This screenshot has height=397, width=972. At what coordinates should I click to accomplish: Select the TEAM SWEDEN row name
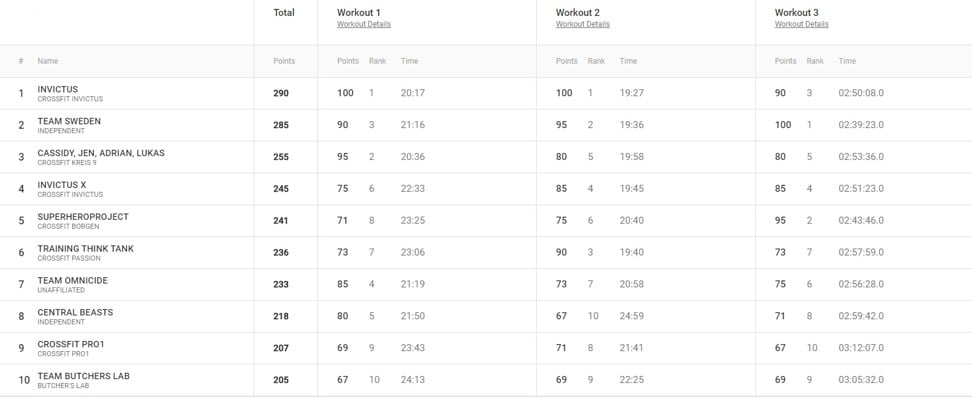pos(69,121)
